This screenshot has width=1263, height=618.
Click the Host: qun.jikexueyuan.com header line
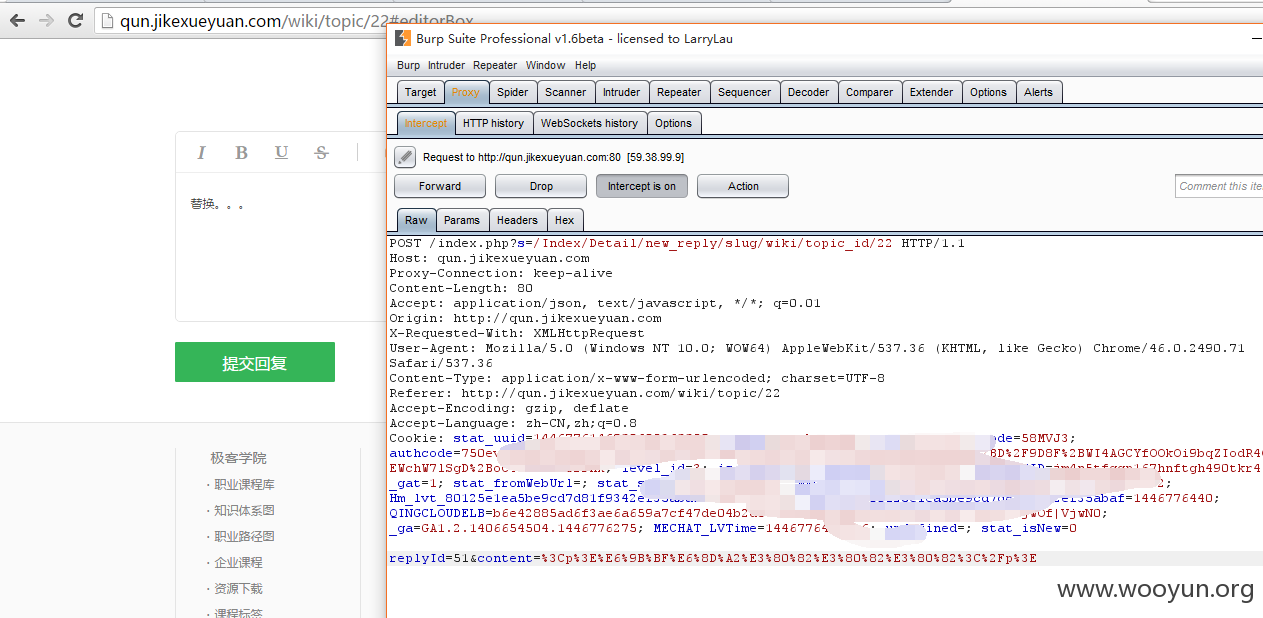pyautogui.click(x=489, y=258)
